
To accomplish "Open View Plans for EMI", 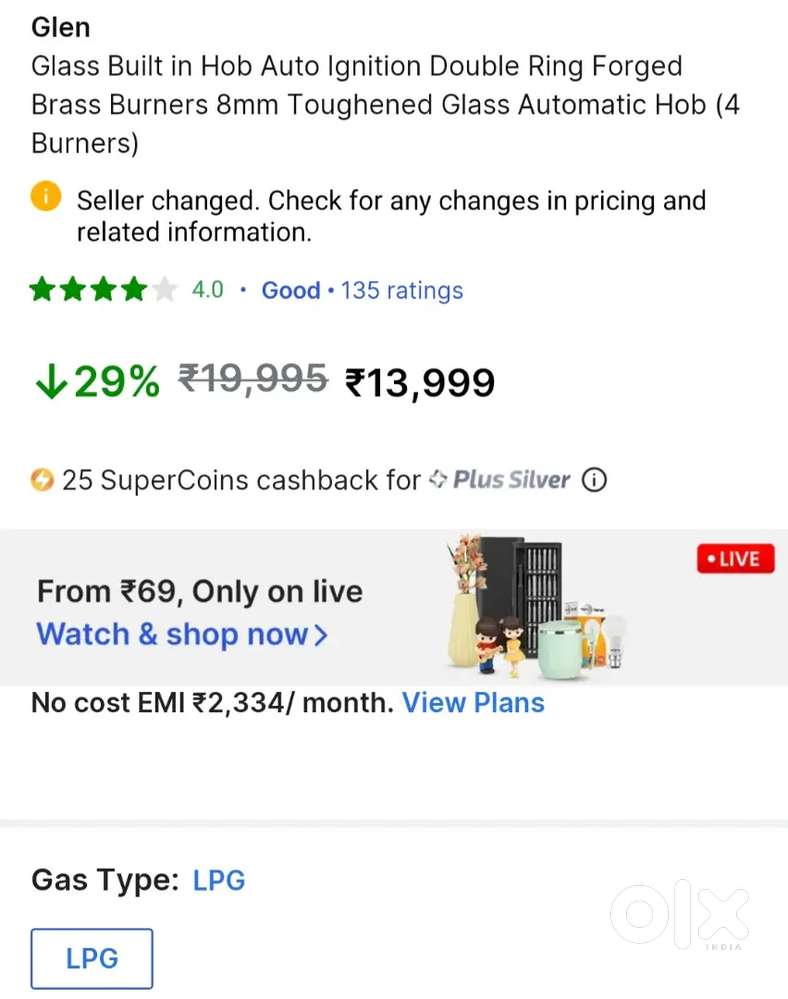I will pyautogui.click(x=473, y=702).
